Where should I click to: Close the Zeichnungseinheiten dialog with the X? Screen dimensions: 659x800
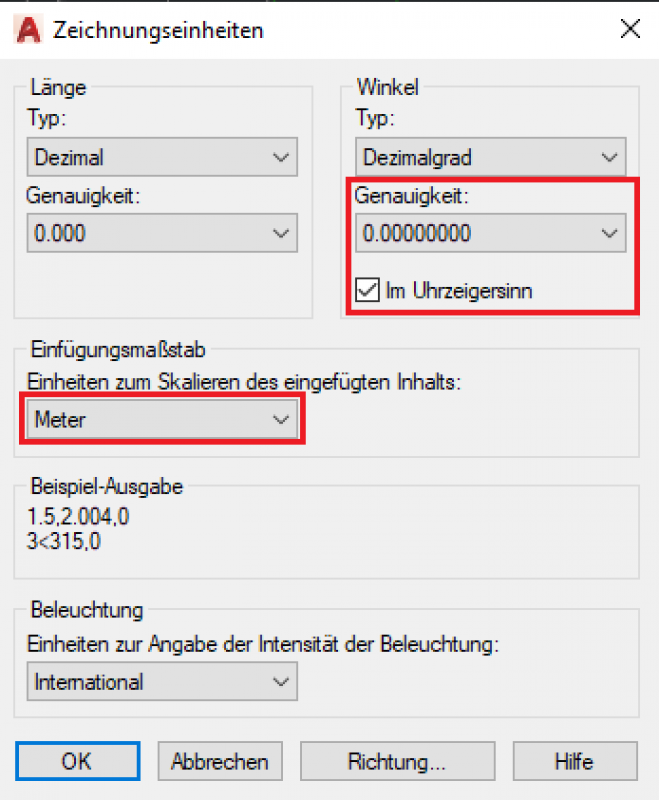630,29
